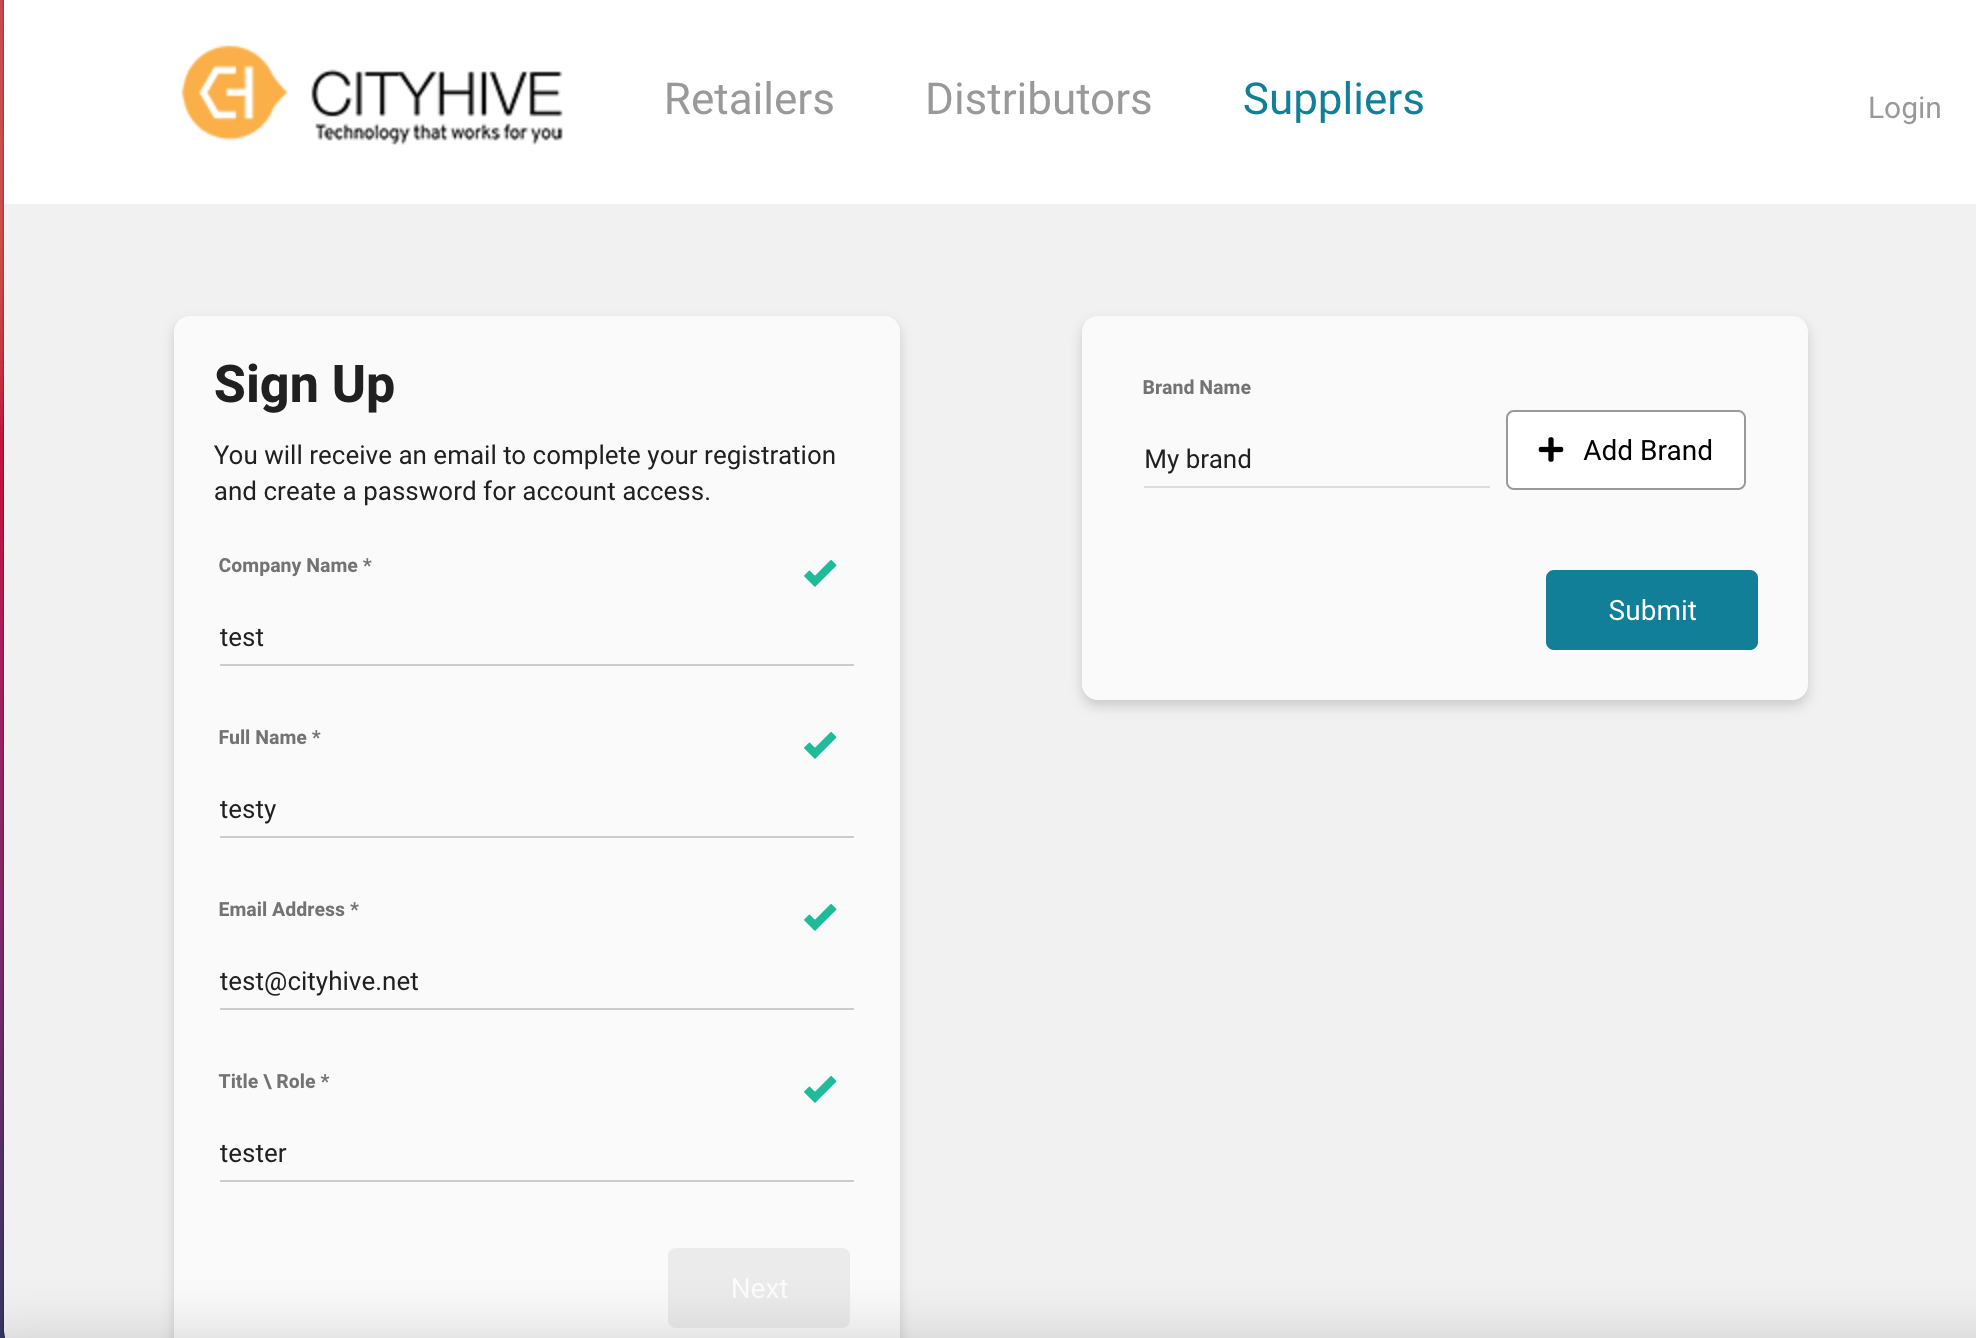Click the 'Technology that works for you' tagline
The image size is (1976, 1338).
click(x=439, y=133)
